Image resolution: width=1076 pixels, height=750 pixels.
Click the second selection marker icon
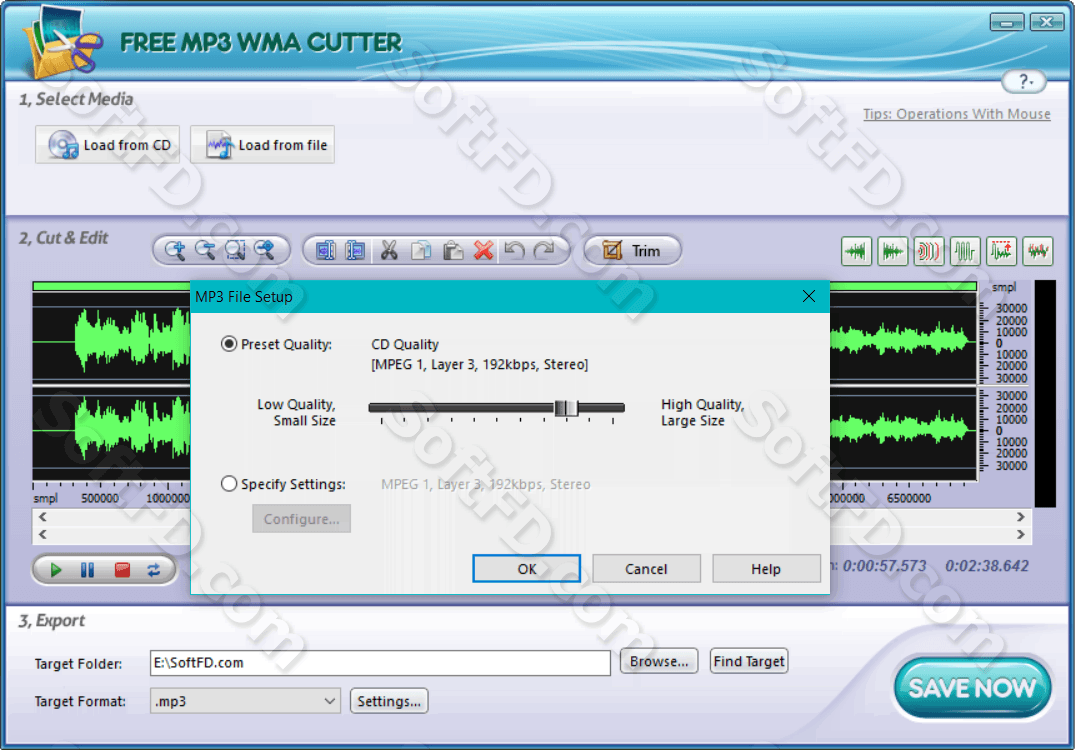pos(355,250)
